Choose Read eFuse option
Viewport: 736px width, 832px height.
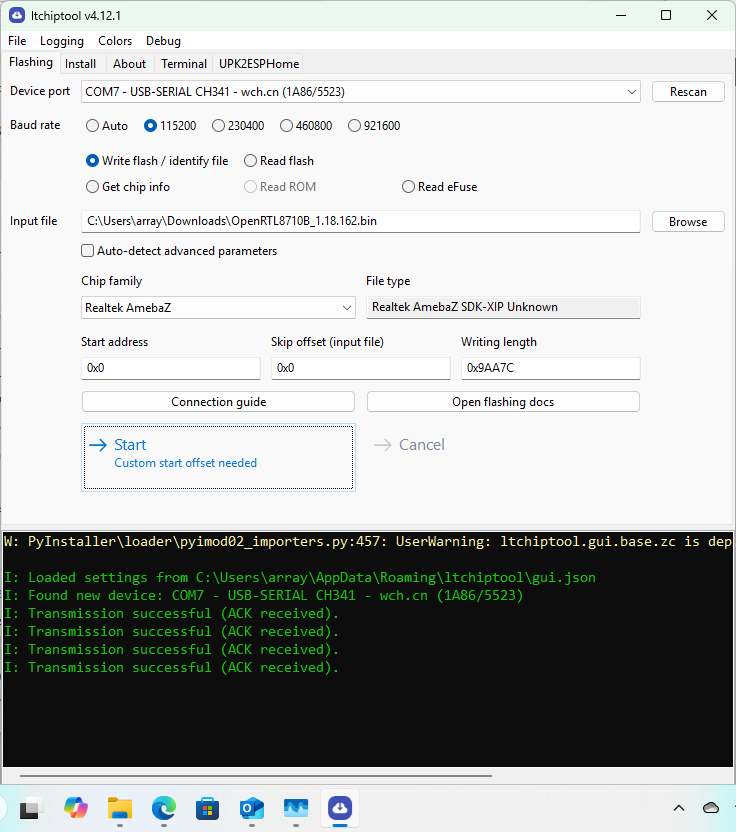(x=439, y=187)
